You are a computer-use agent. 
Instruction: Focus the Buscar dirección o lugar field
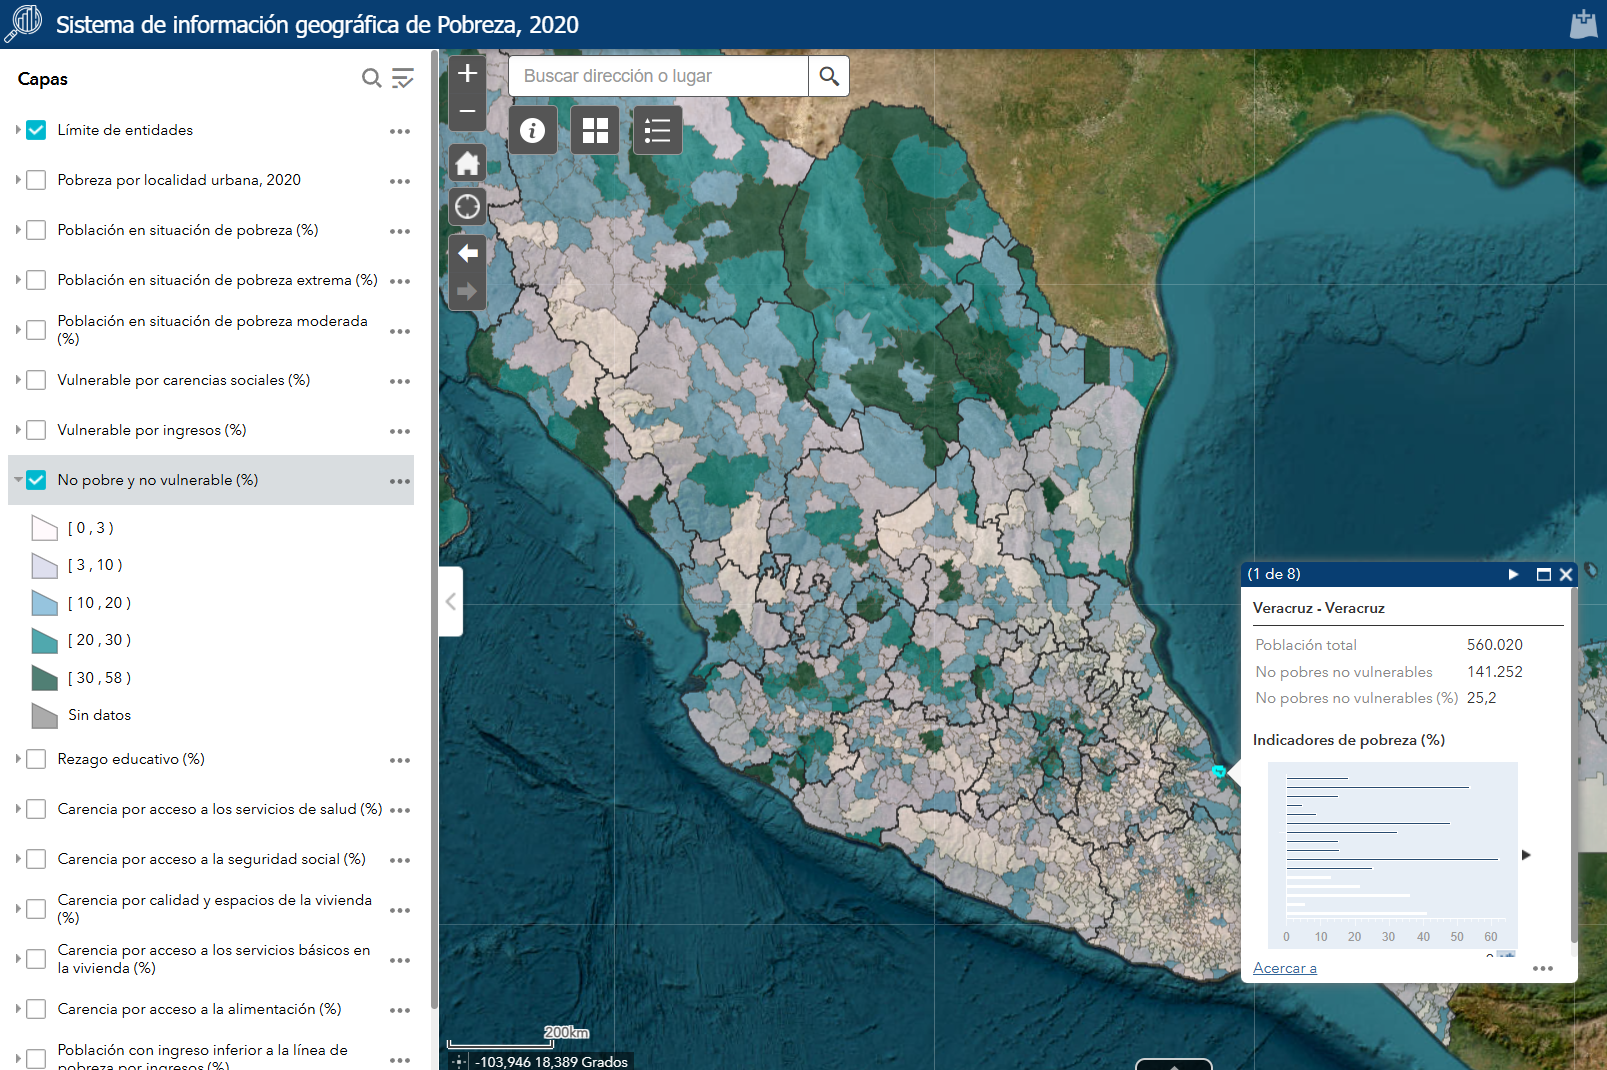(658, 76)
